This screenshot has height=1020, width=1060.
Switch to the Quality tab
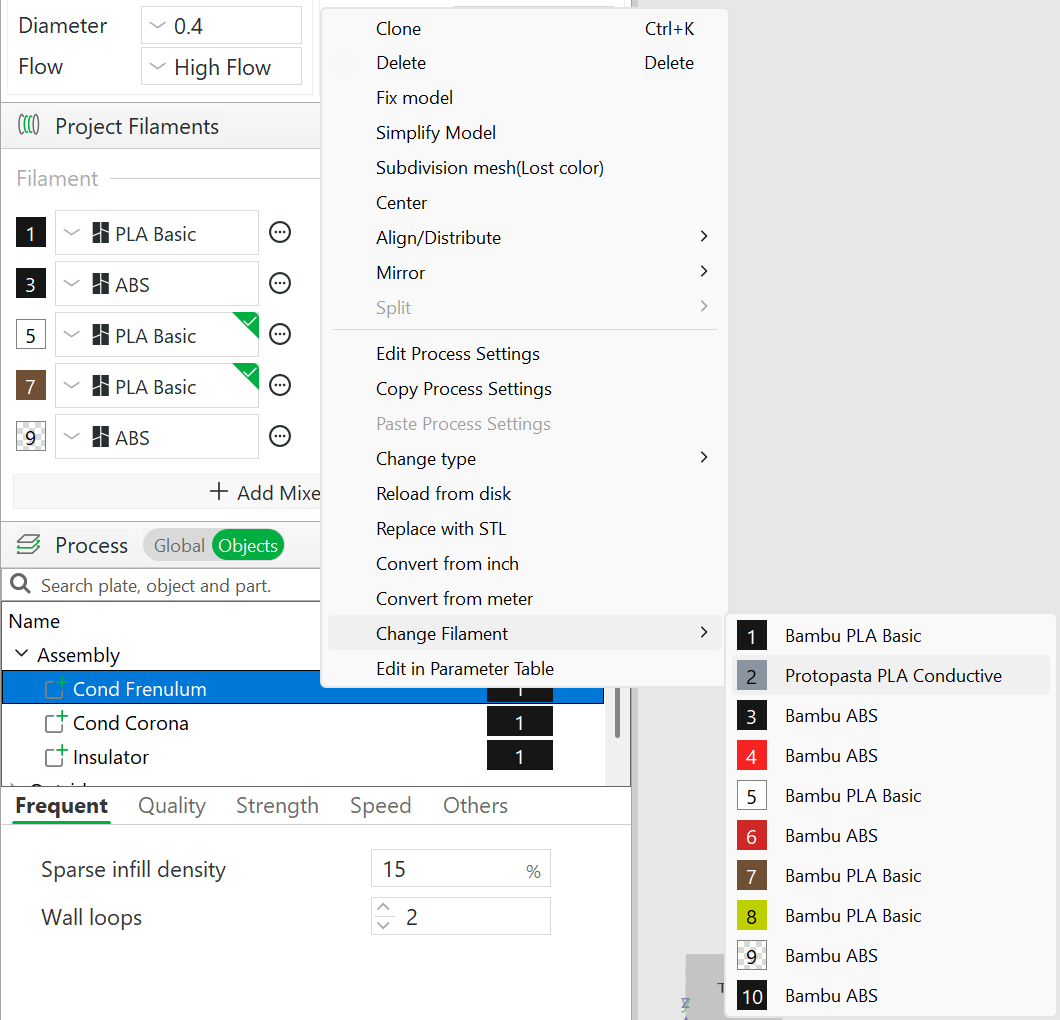click(x=172, y=805)
